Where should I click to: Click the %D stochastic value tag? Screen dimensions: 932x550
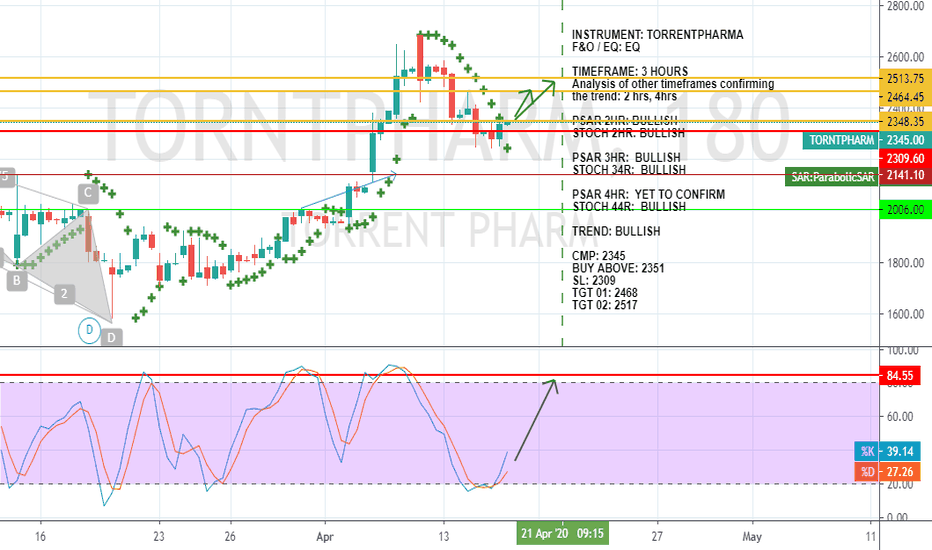point(867,472)
